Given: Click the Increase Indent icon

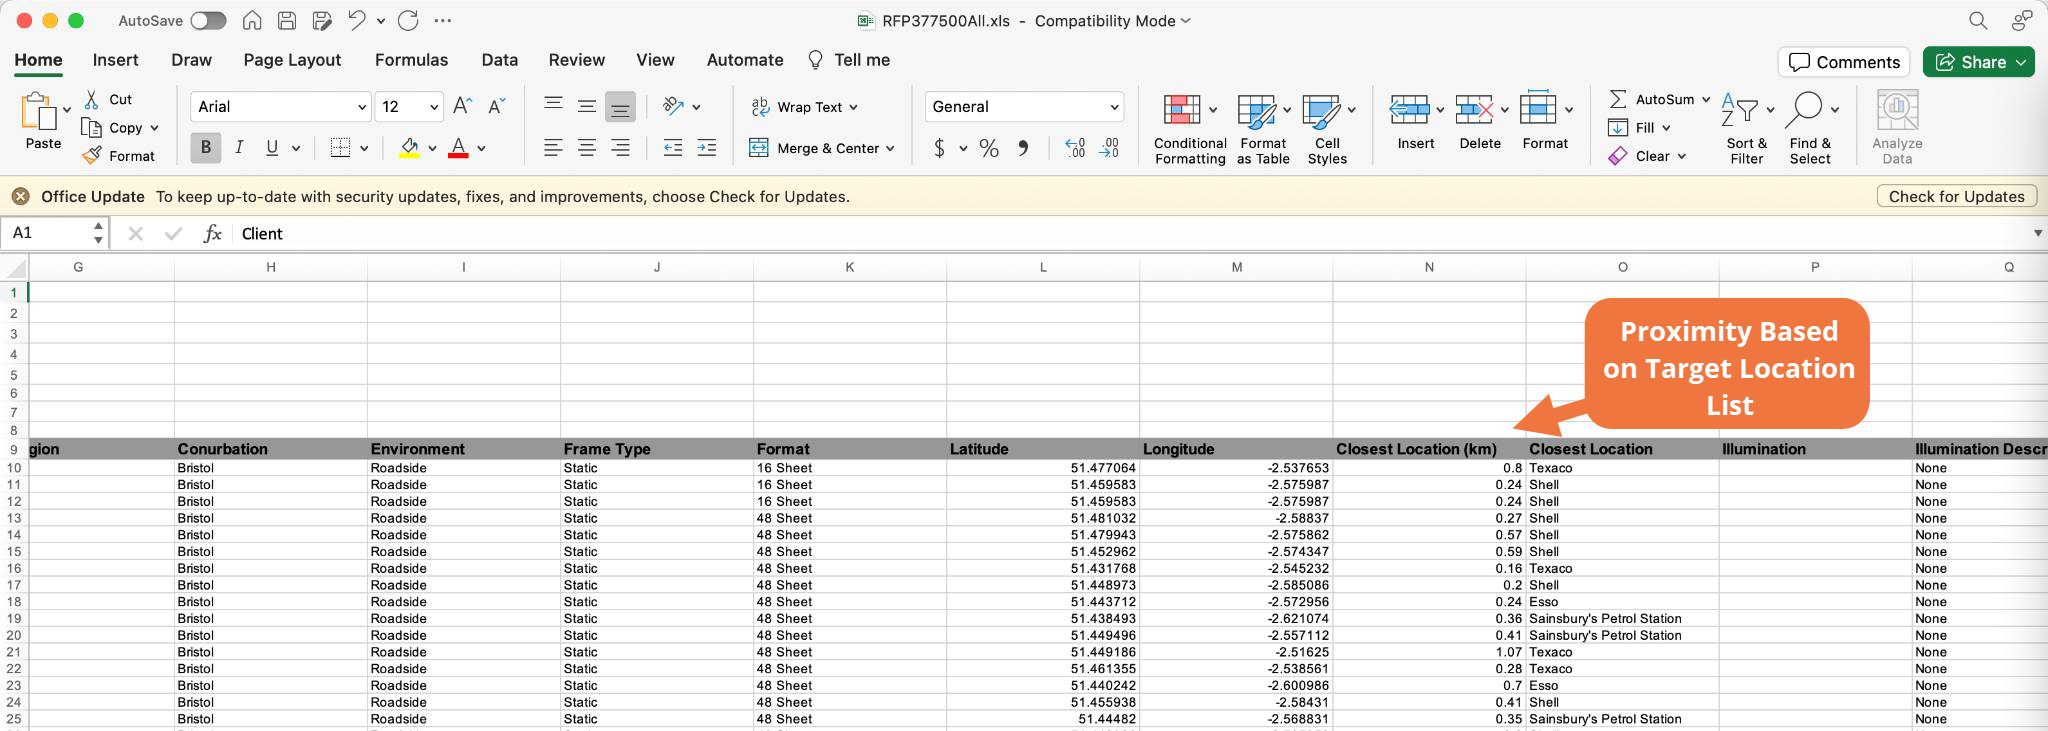Looking at the screenshot, I should coord(707,148).
